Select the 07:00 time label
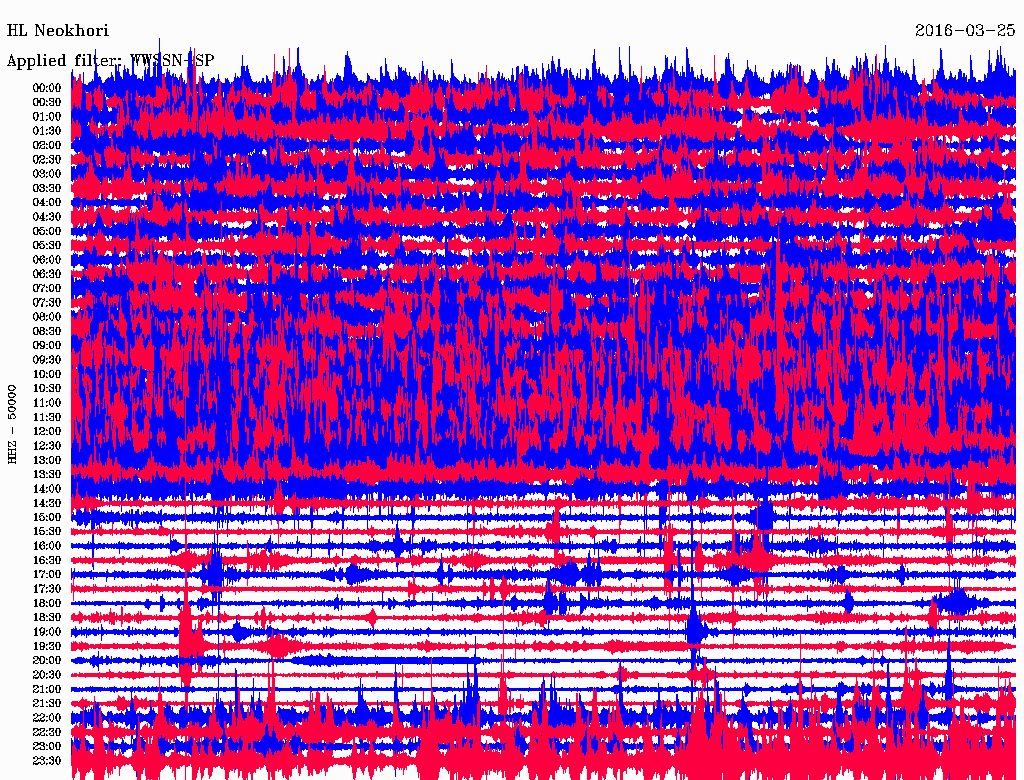Image resolution: width=1024 pixels, height=780 pixels. [47, 289]
